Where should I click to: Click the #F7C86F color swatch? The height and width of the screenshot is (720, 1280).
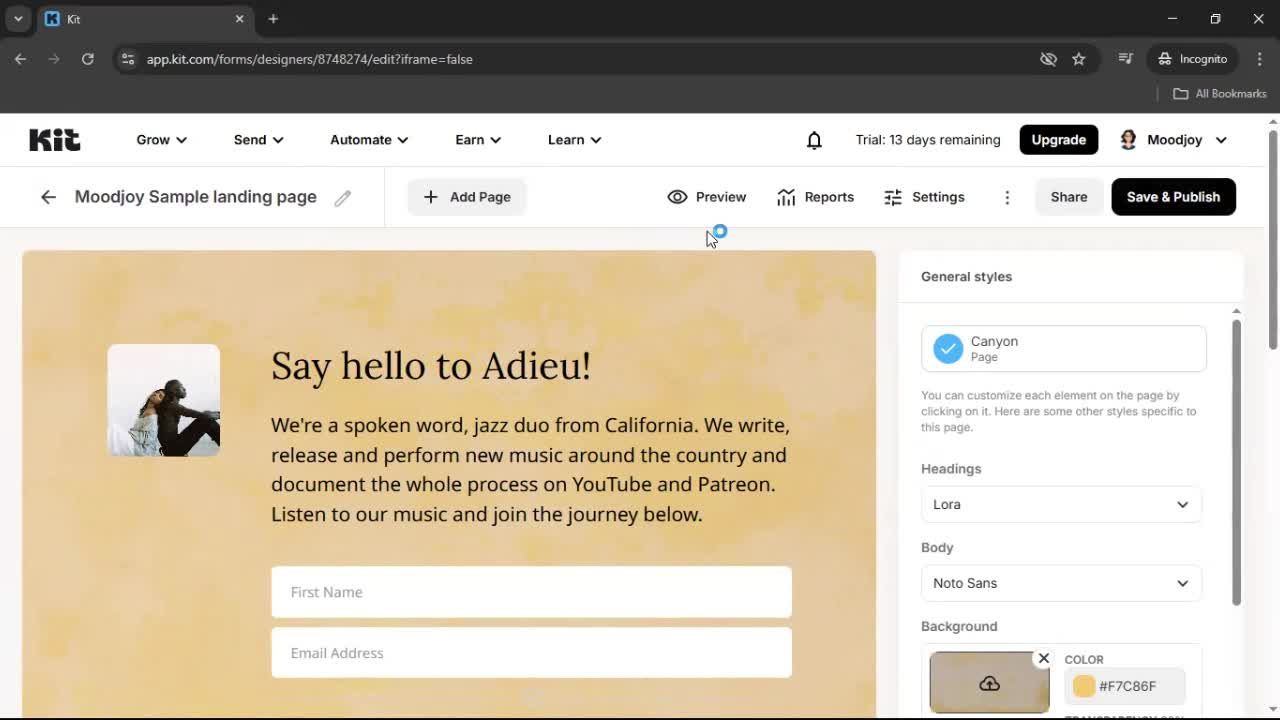(x=1083, y=686)
